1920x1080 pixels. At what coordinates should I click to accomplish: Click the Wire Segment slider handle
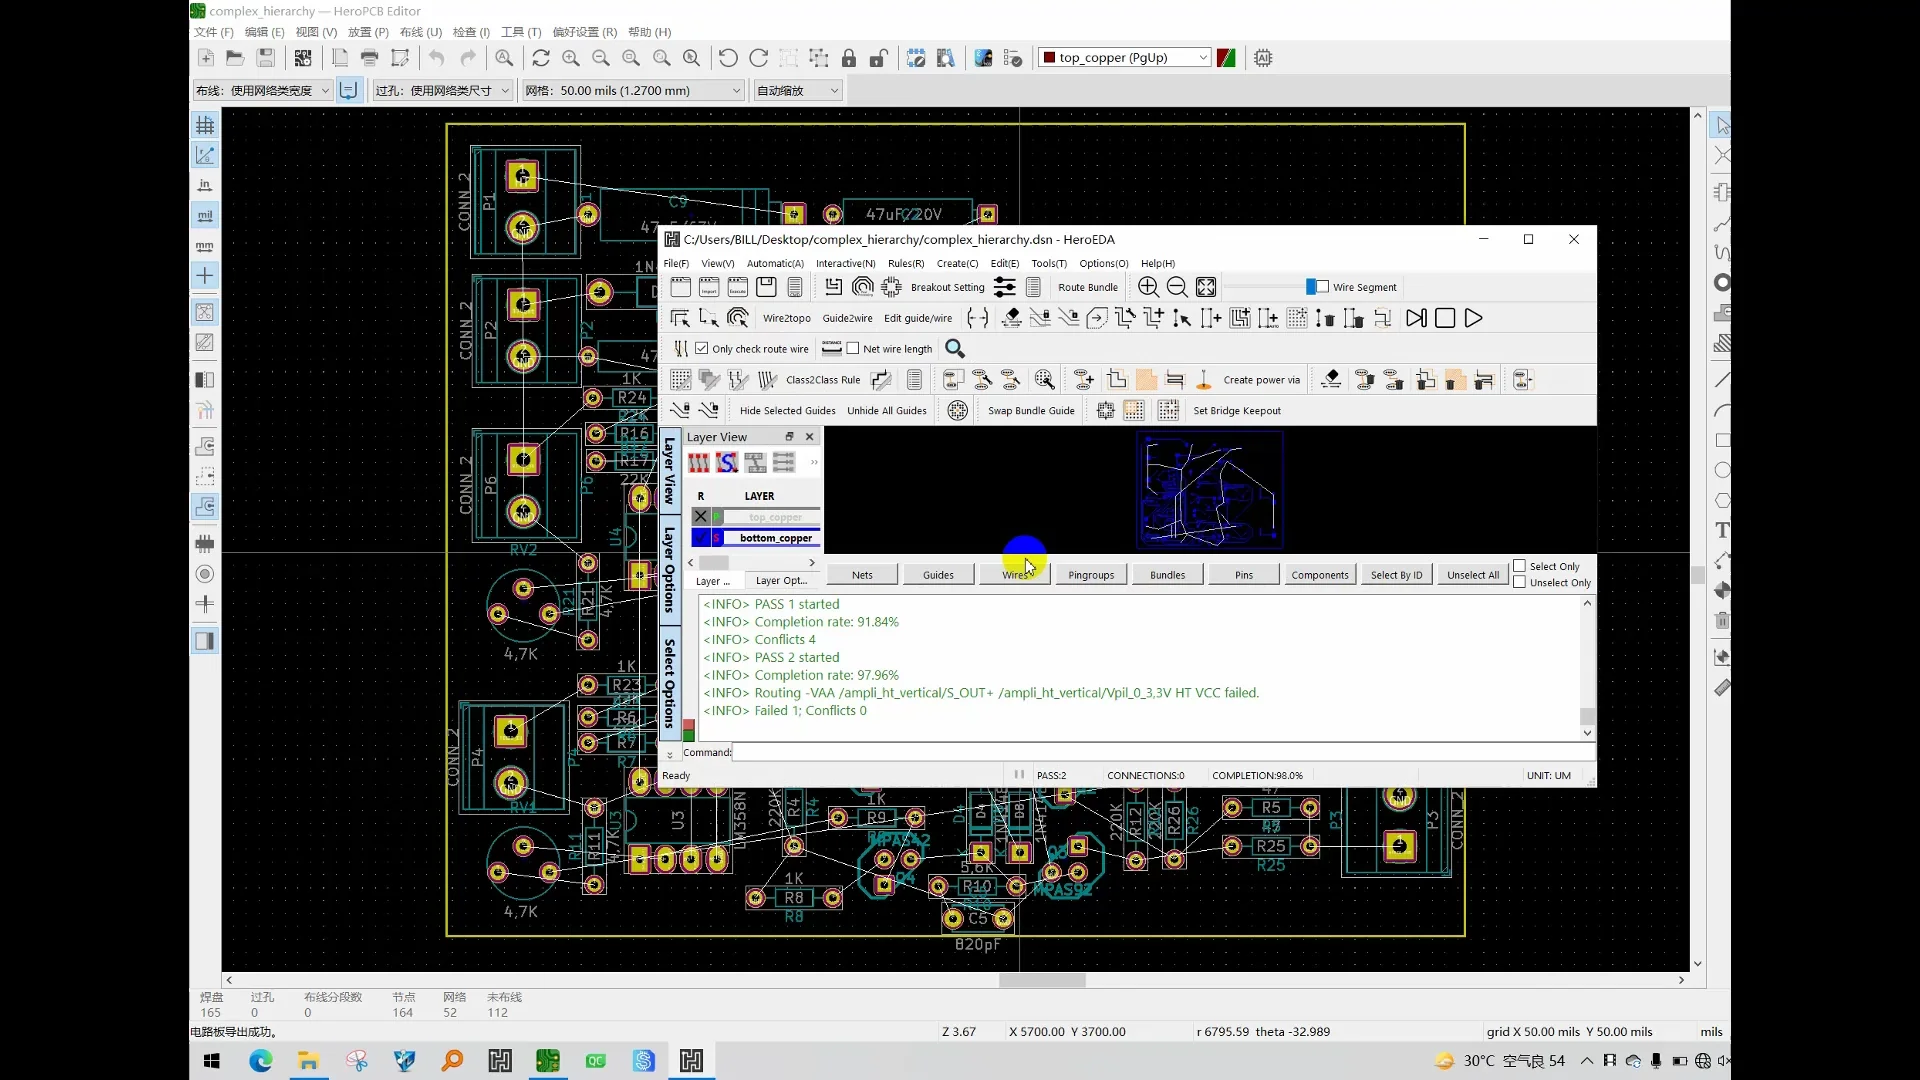pyautogui.click(x=1311, y=287)
